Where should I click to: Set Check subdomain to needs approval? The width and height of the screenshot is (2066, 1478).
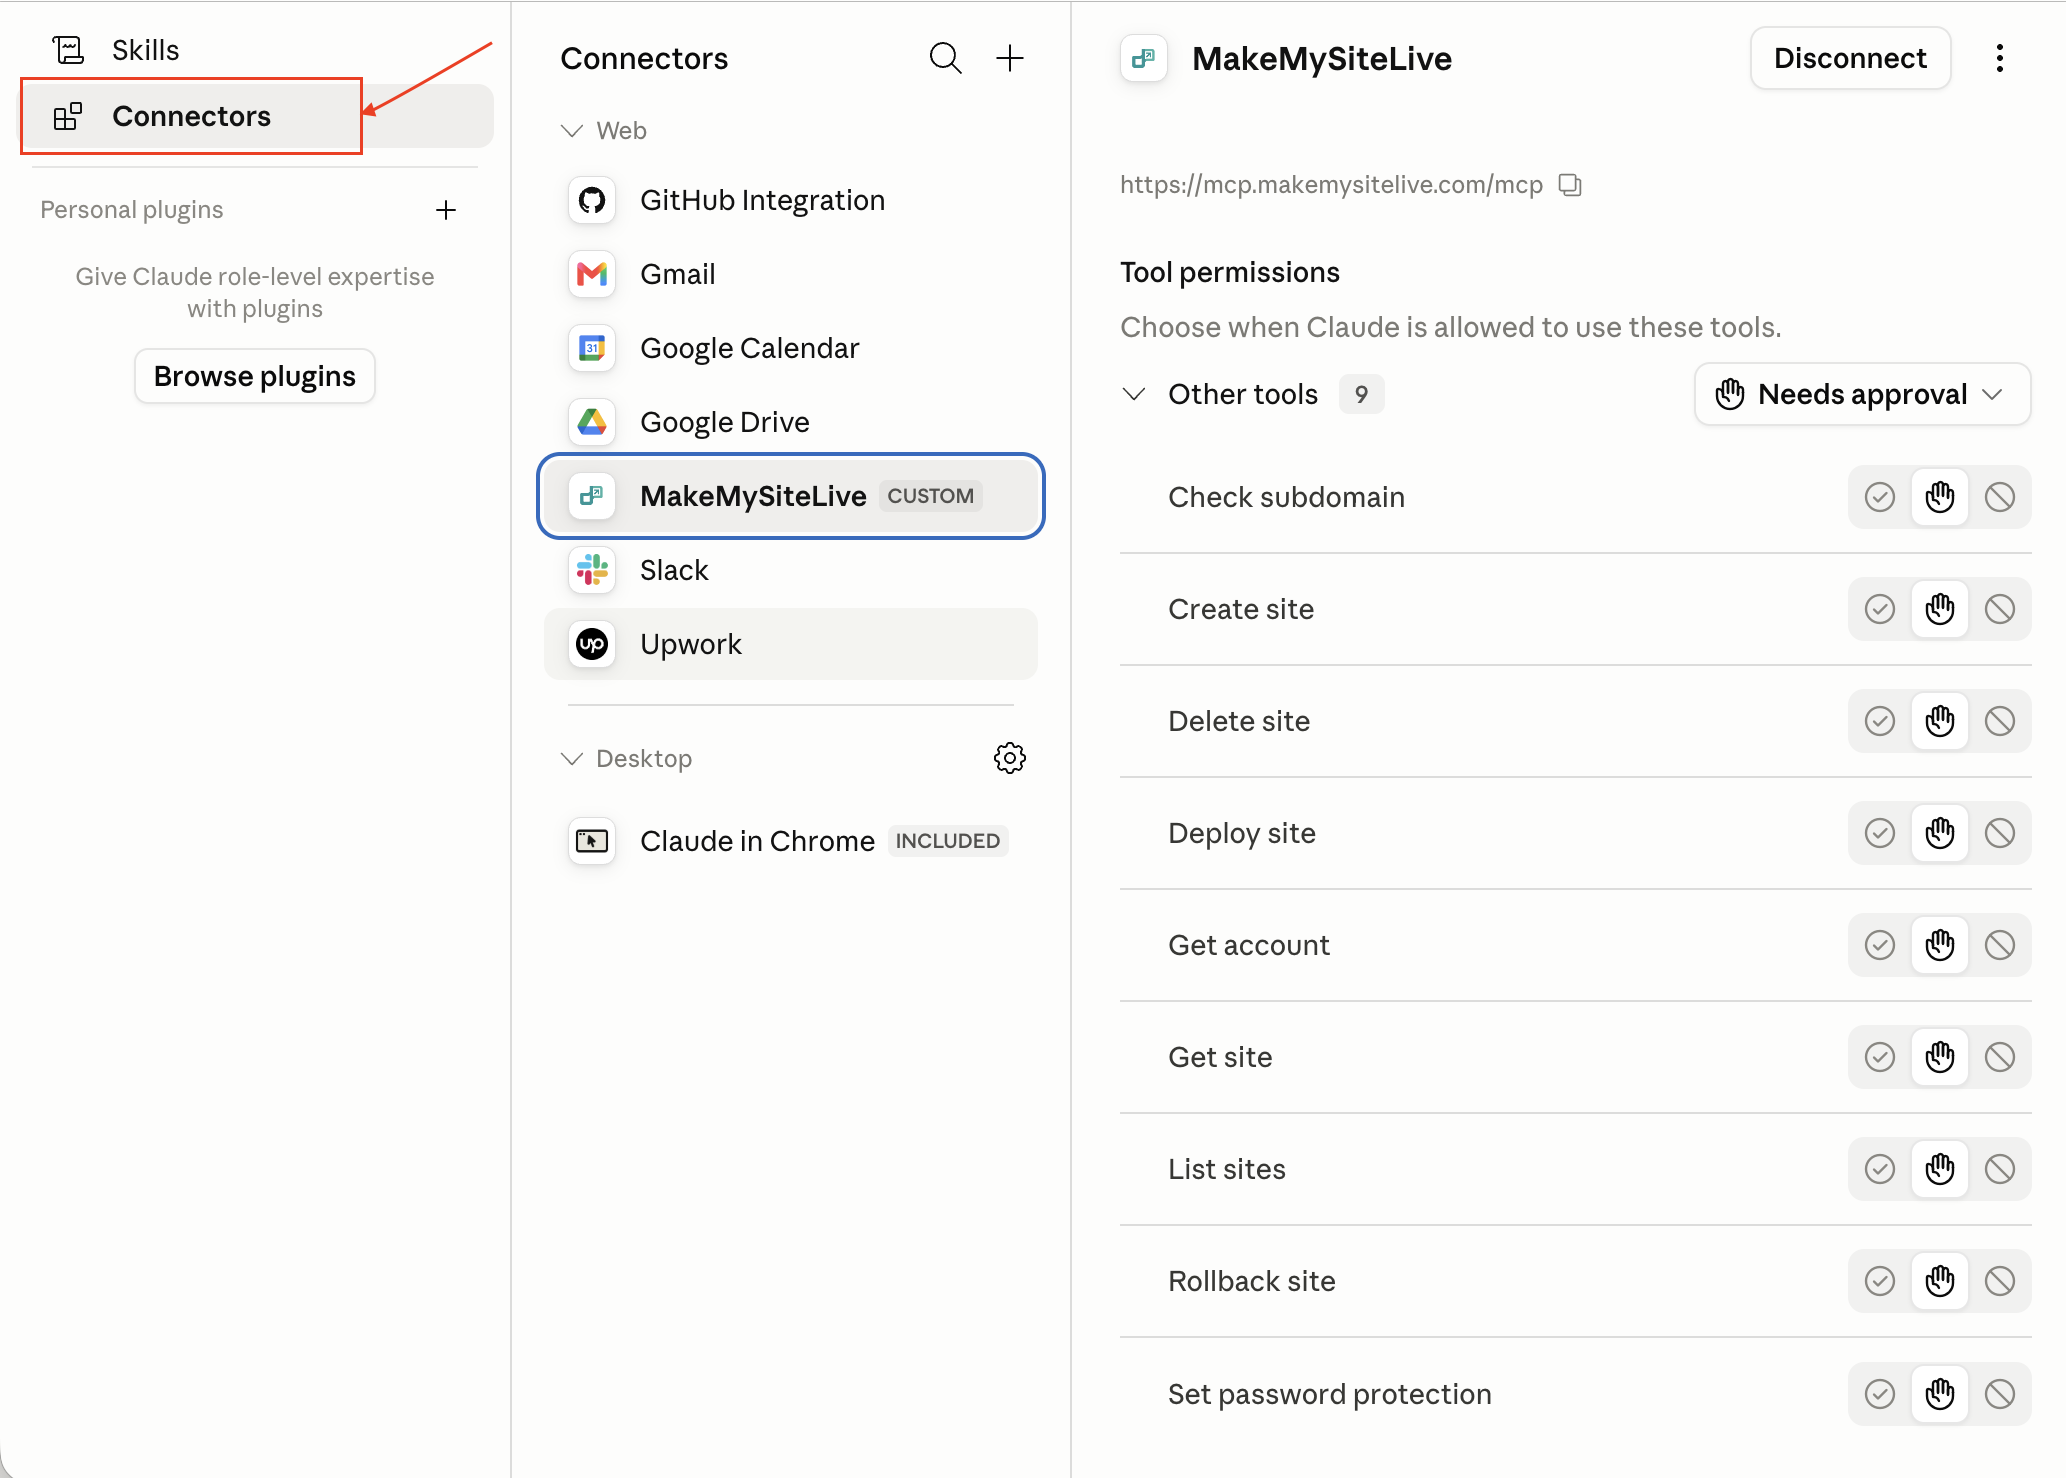click(x=1940, y=497)
